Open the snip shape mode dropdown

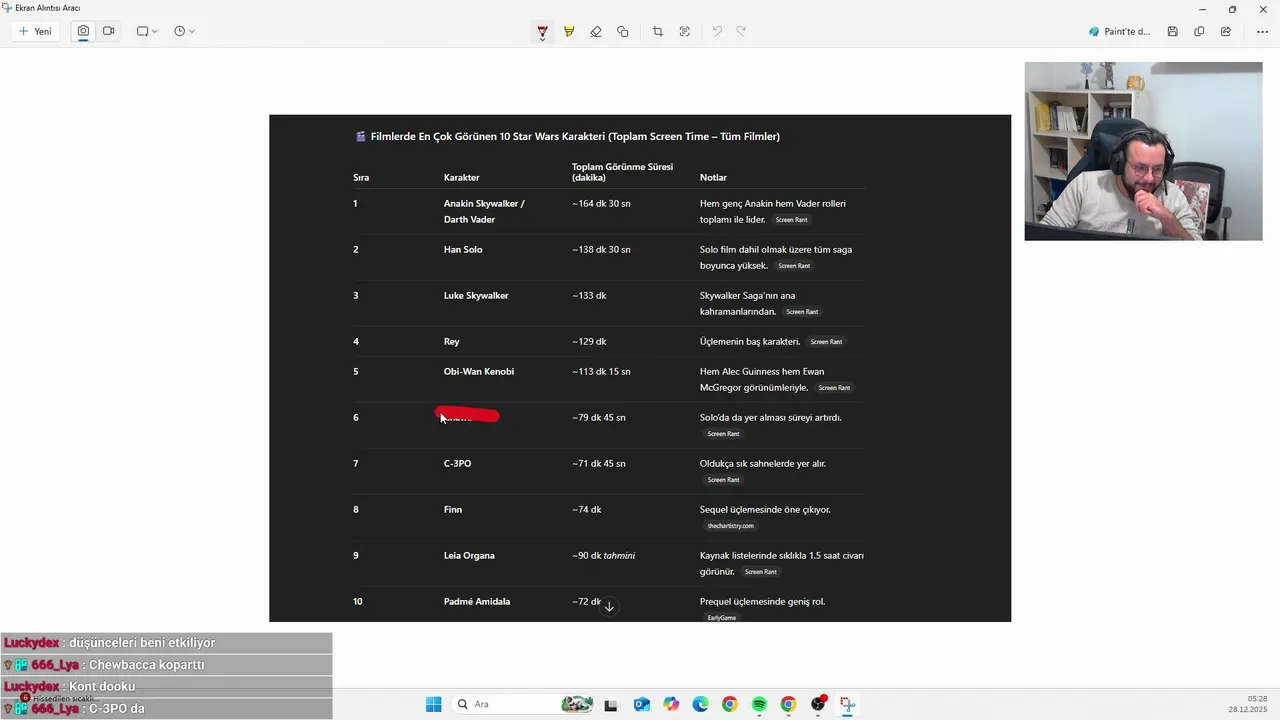pos(147,31)
